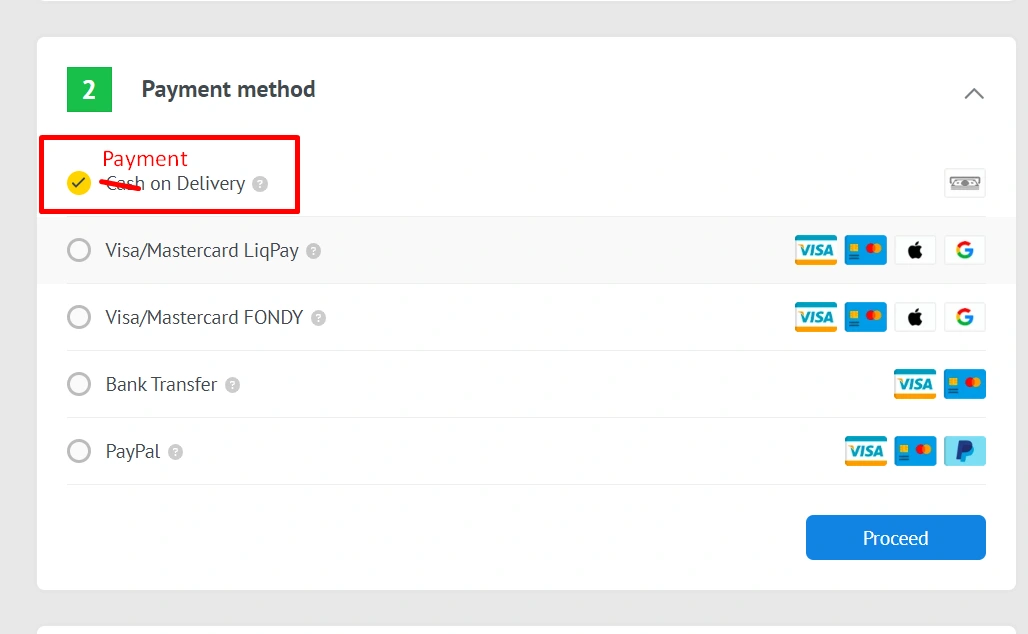This screenshot has width=1028, height=634.
Task: Click the Google Pay icon in LiqPay row
Action: [965, 250]
